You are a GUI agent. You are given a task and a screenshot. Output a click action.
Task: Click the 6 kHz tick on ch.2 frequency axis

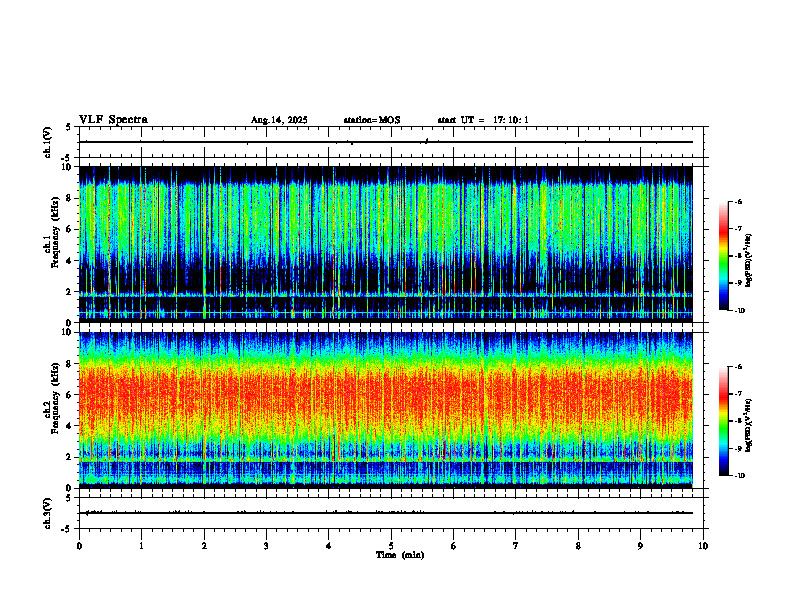coord(70,395)
